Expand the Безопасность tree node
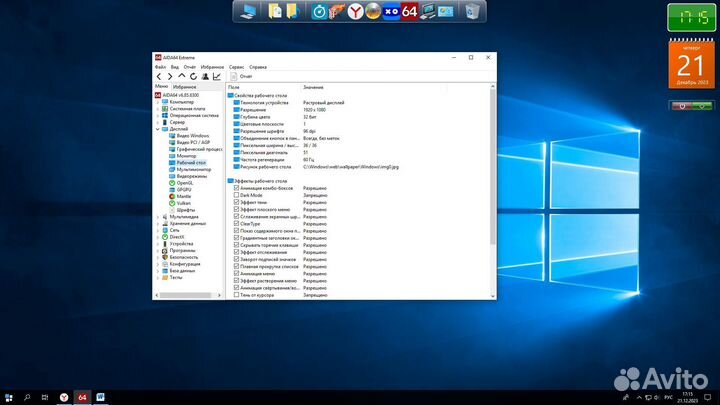The image size is (720, 405). (158, 257)
